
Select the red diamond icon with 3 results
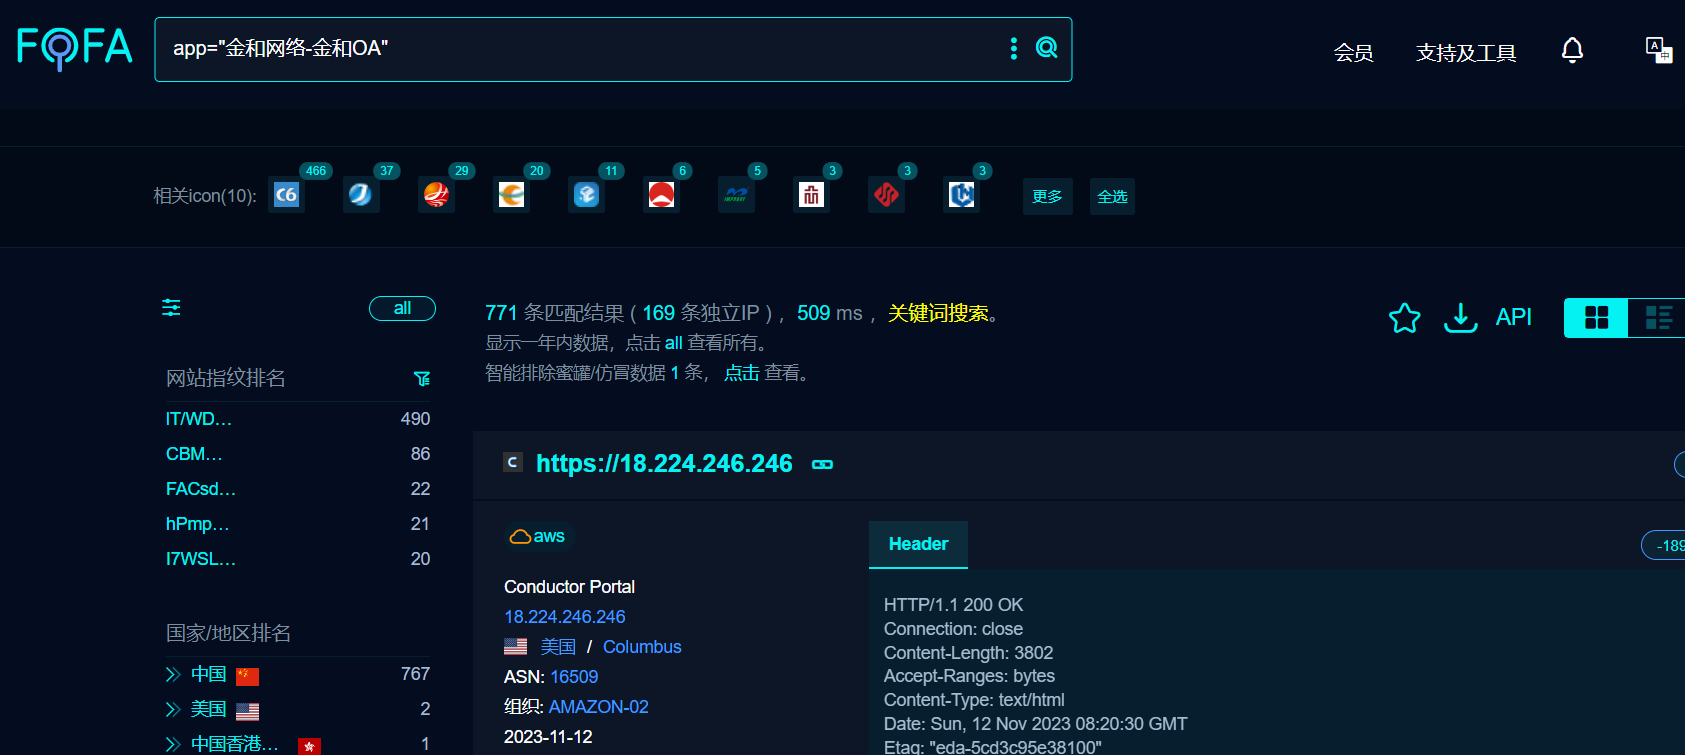coord(886,195)
